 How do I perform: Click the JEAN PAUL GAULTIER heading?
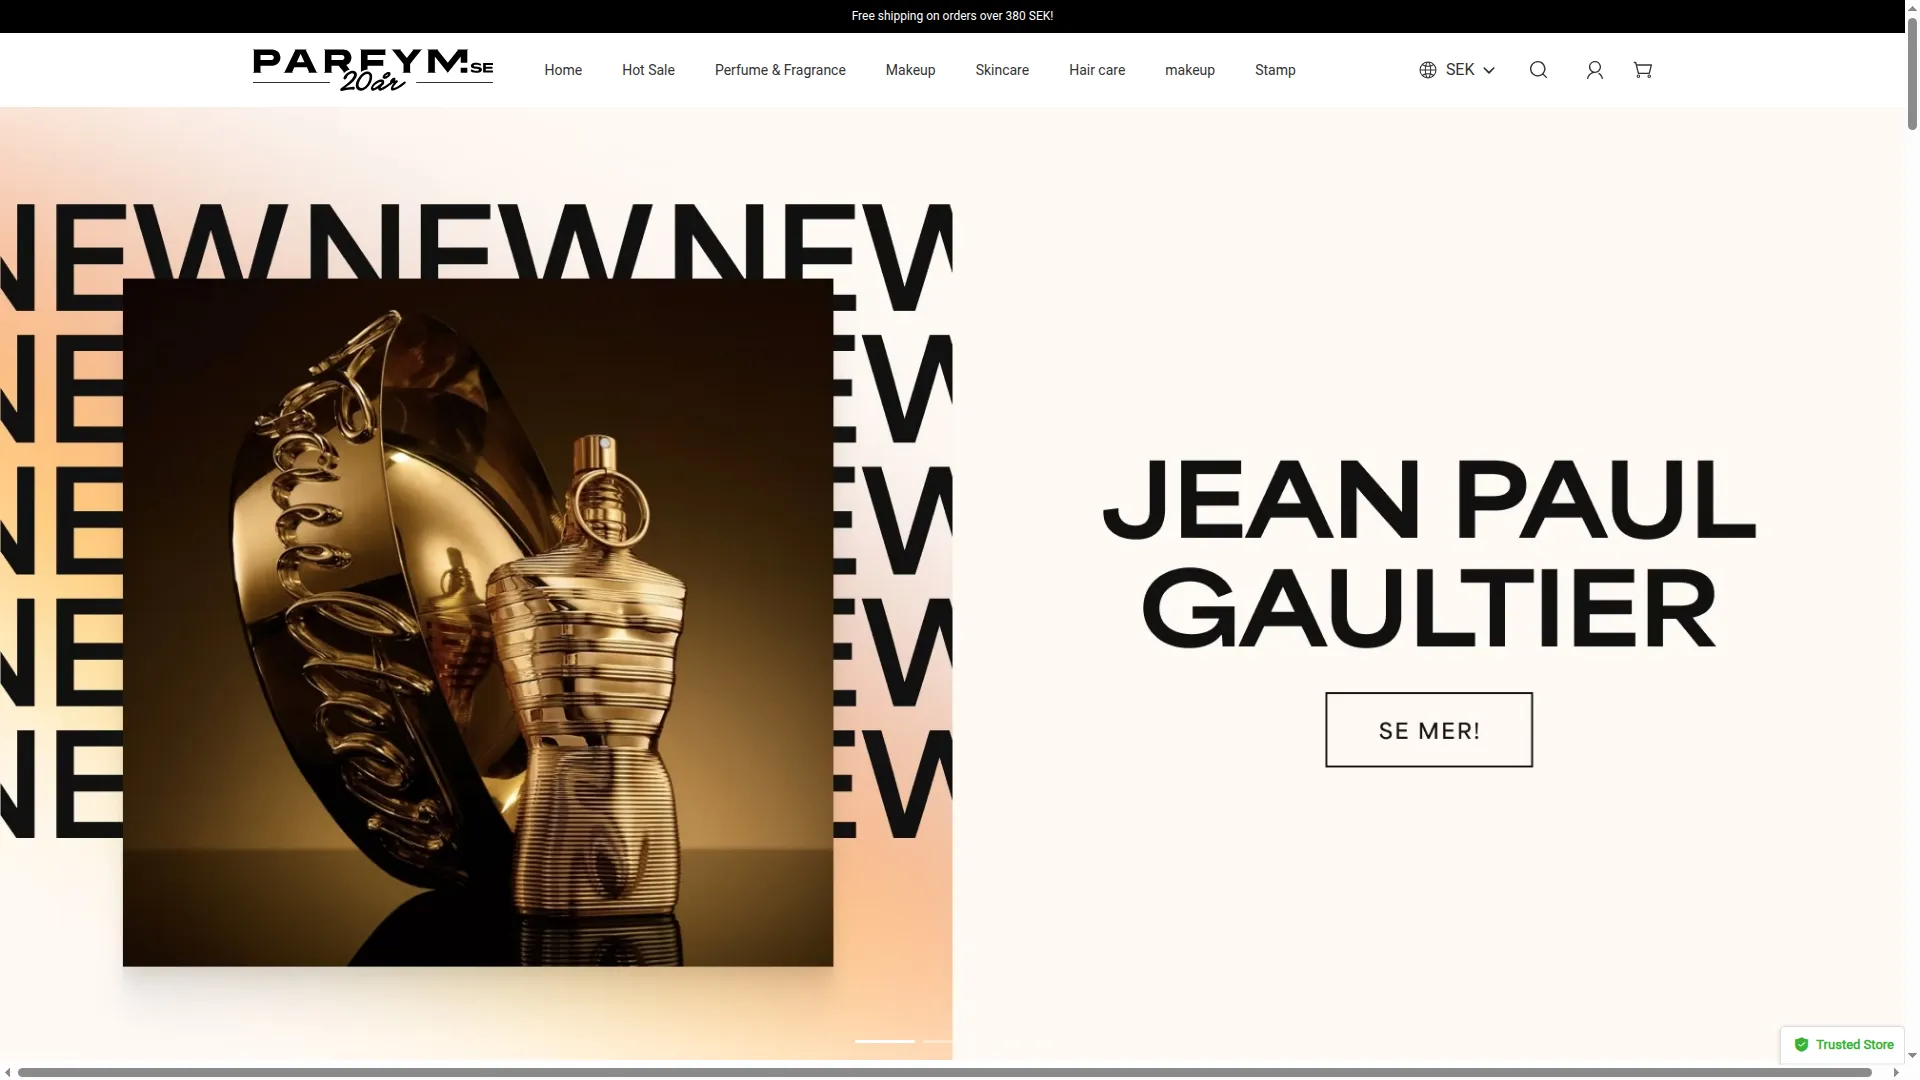pyautogui.click(x=1429, y=552)
